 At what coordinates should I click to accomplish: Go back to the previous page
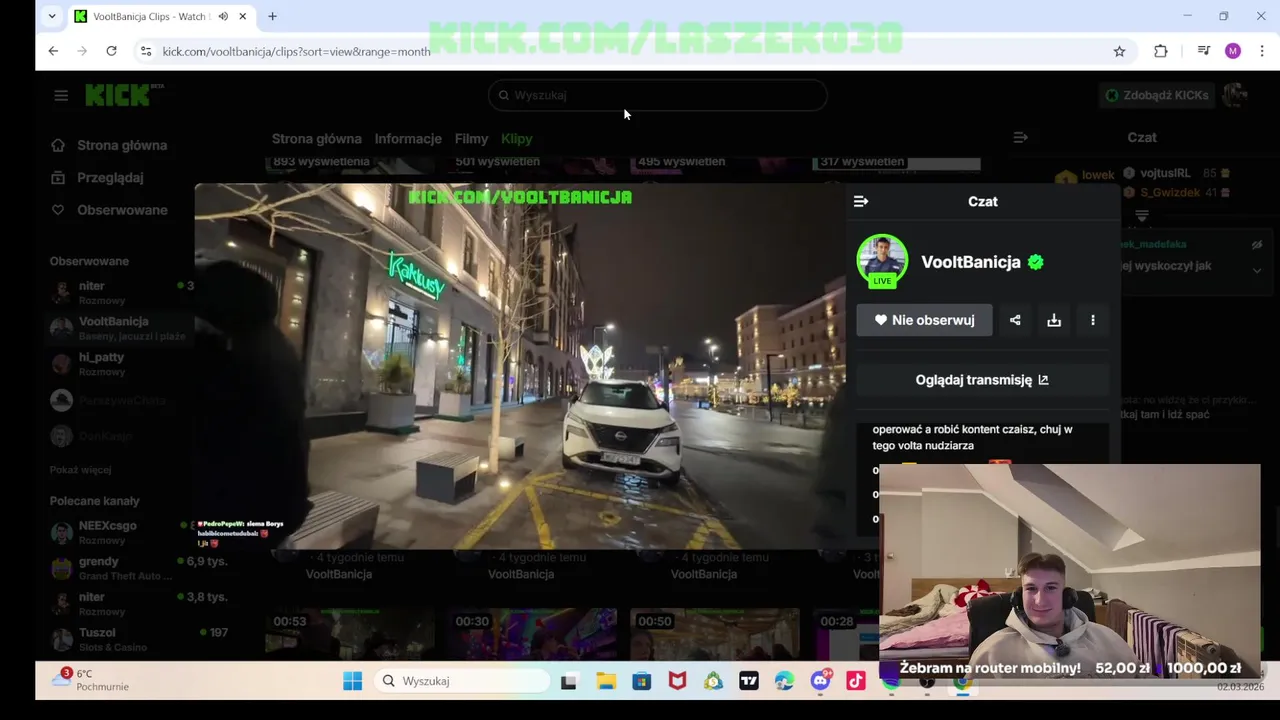click(53, 51)
